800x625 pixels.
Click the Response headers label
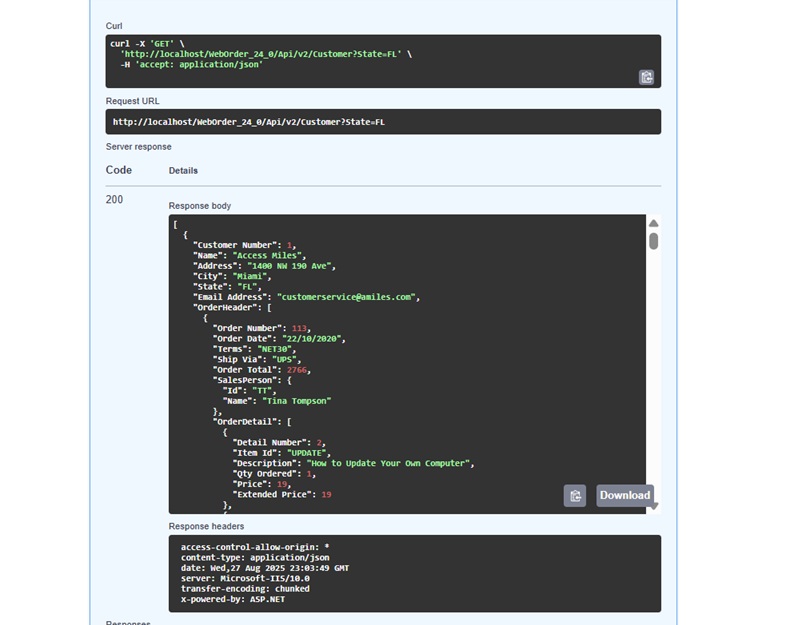(x=205, y=525)
